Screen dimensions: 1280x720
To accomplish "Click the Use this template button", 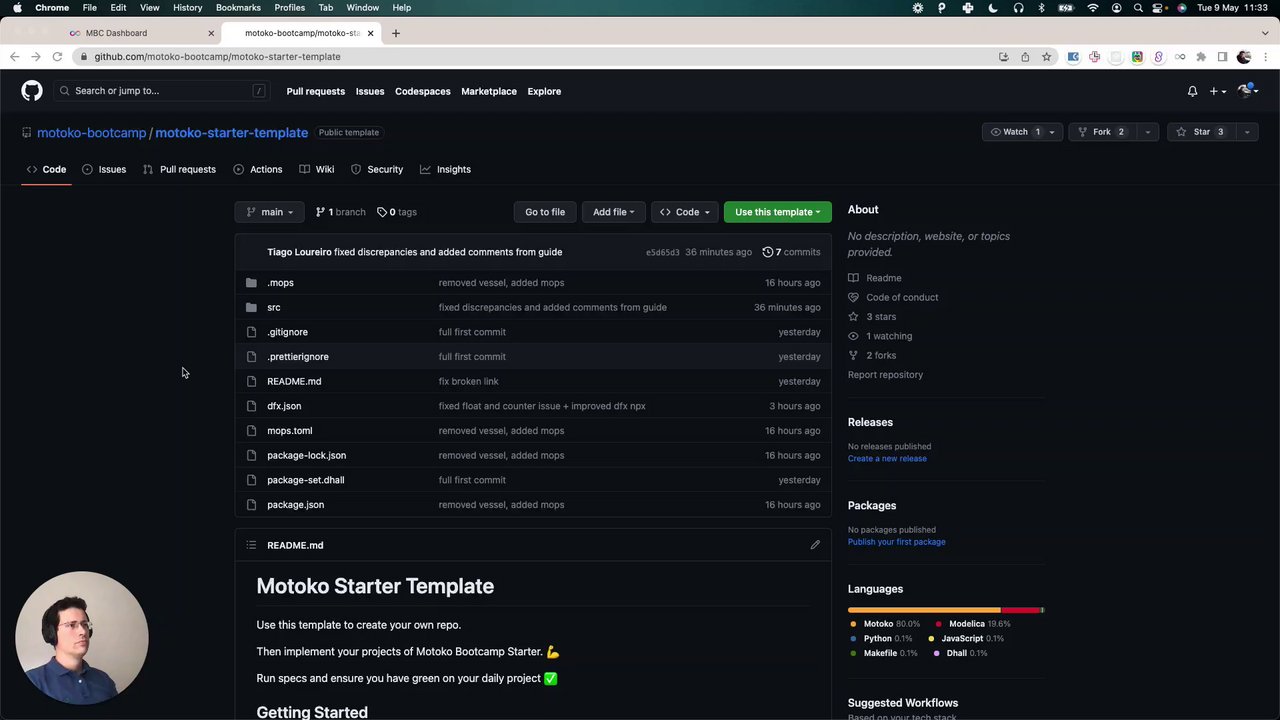I will click(x=777, y=212).
